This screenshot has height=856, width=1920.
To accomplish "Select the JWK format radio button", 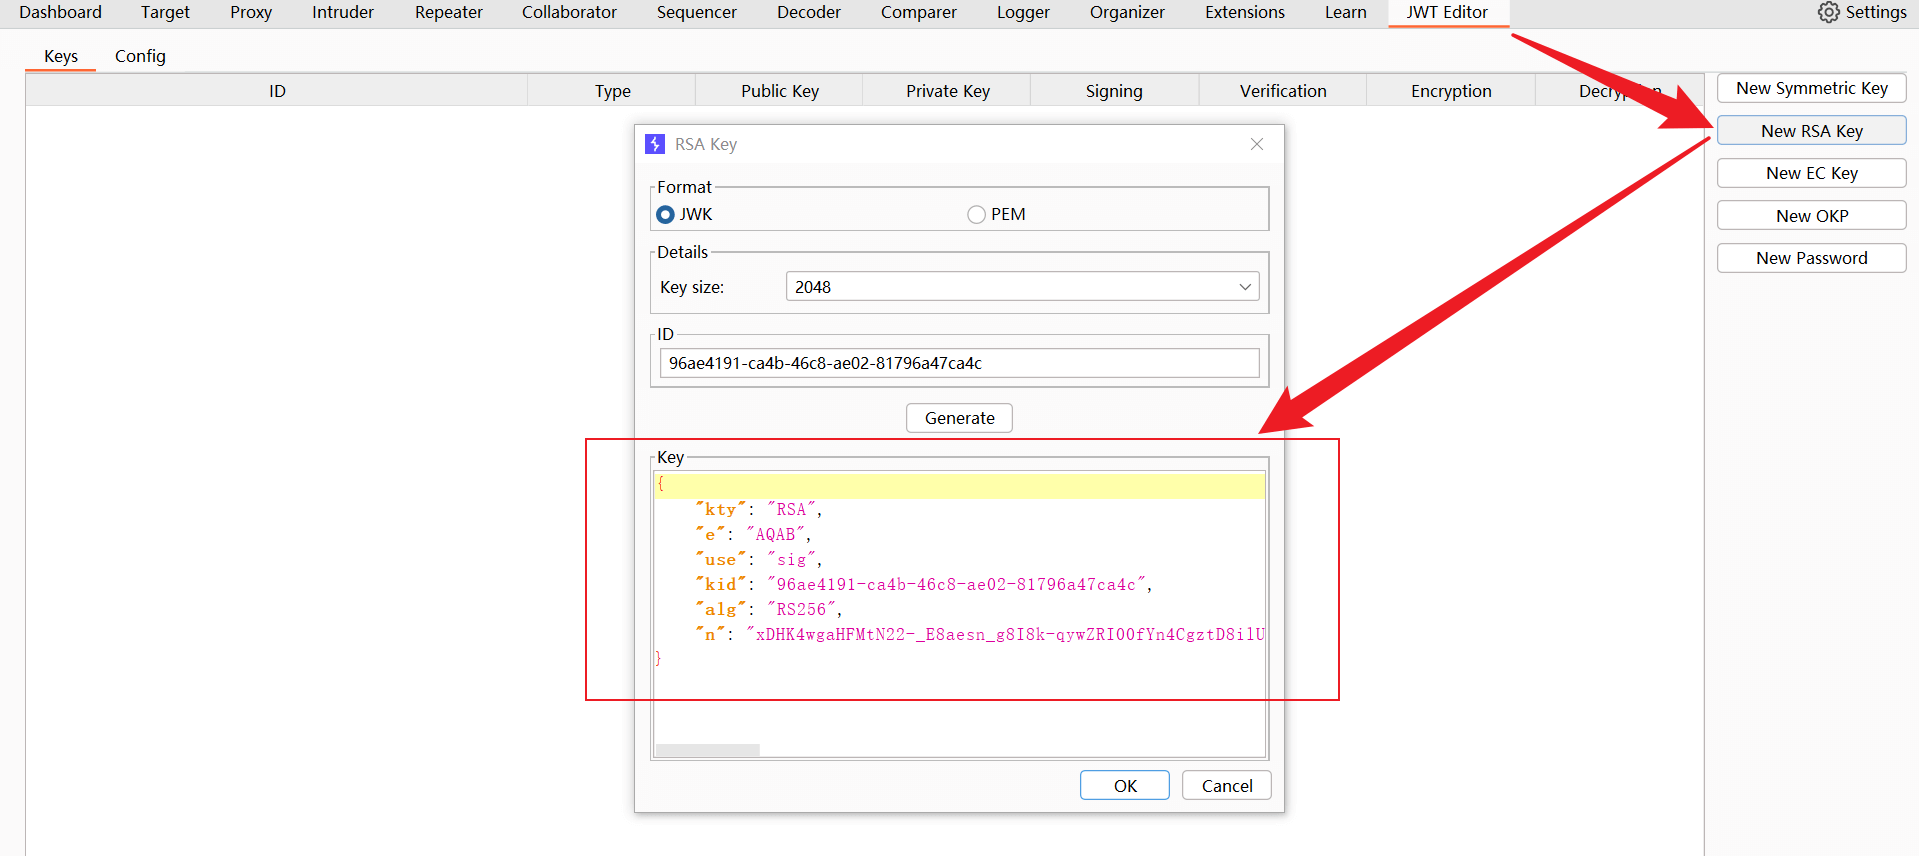I will (x=666, y=215).
